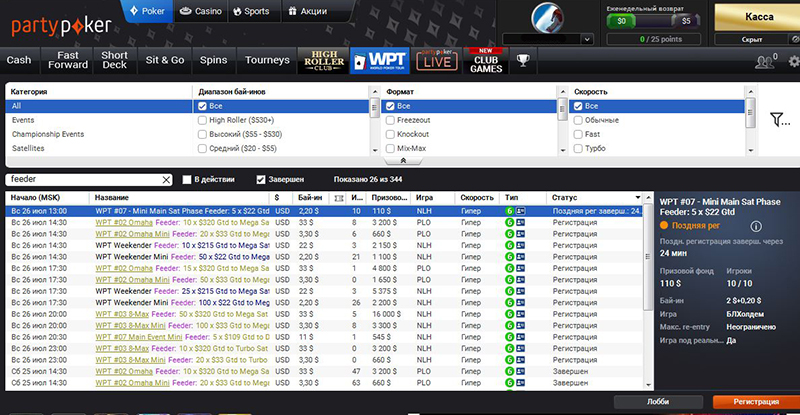Click the player avatar picture
The height and width of the screenshot is (415, 800).
point(547,18)
